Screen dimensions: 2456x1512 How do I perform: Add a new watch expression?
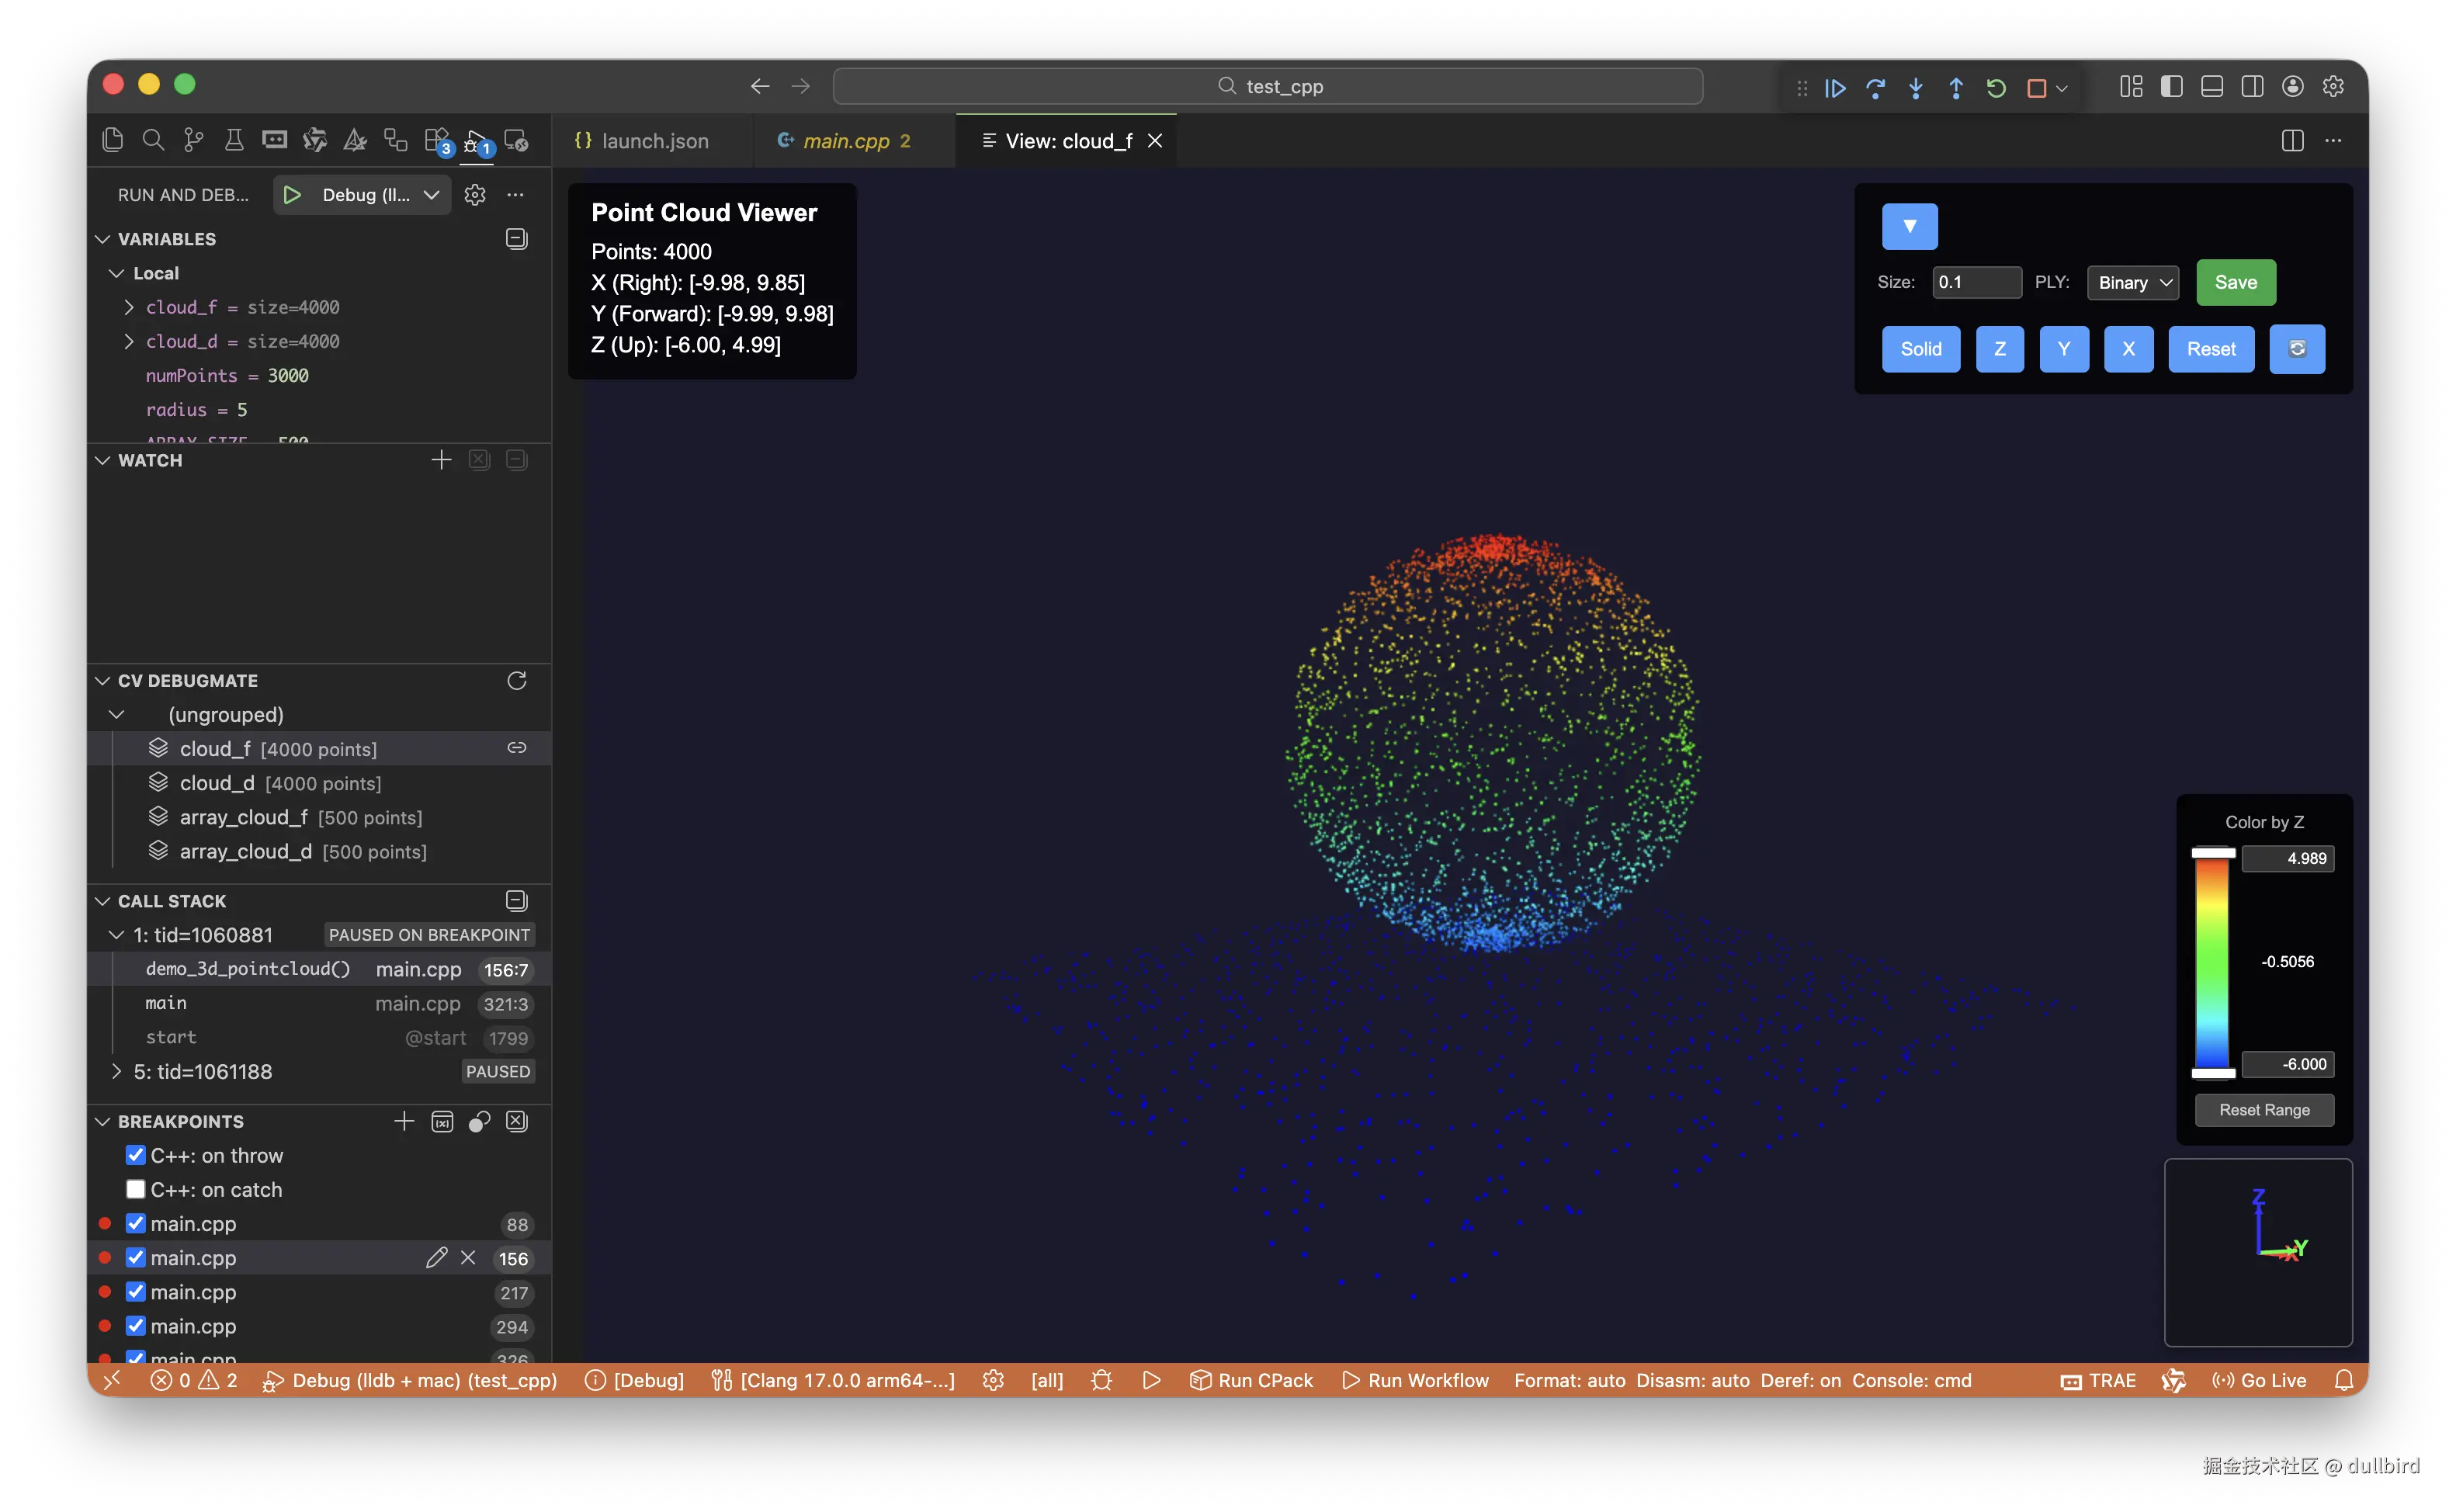[x=441, y=460]
